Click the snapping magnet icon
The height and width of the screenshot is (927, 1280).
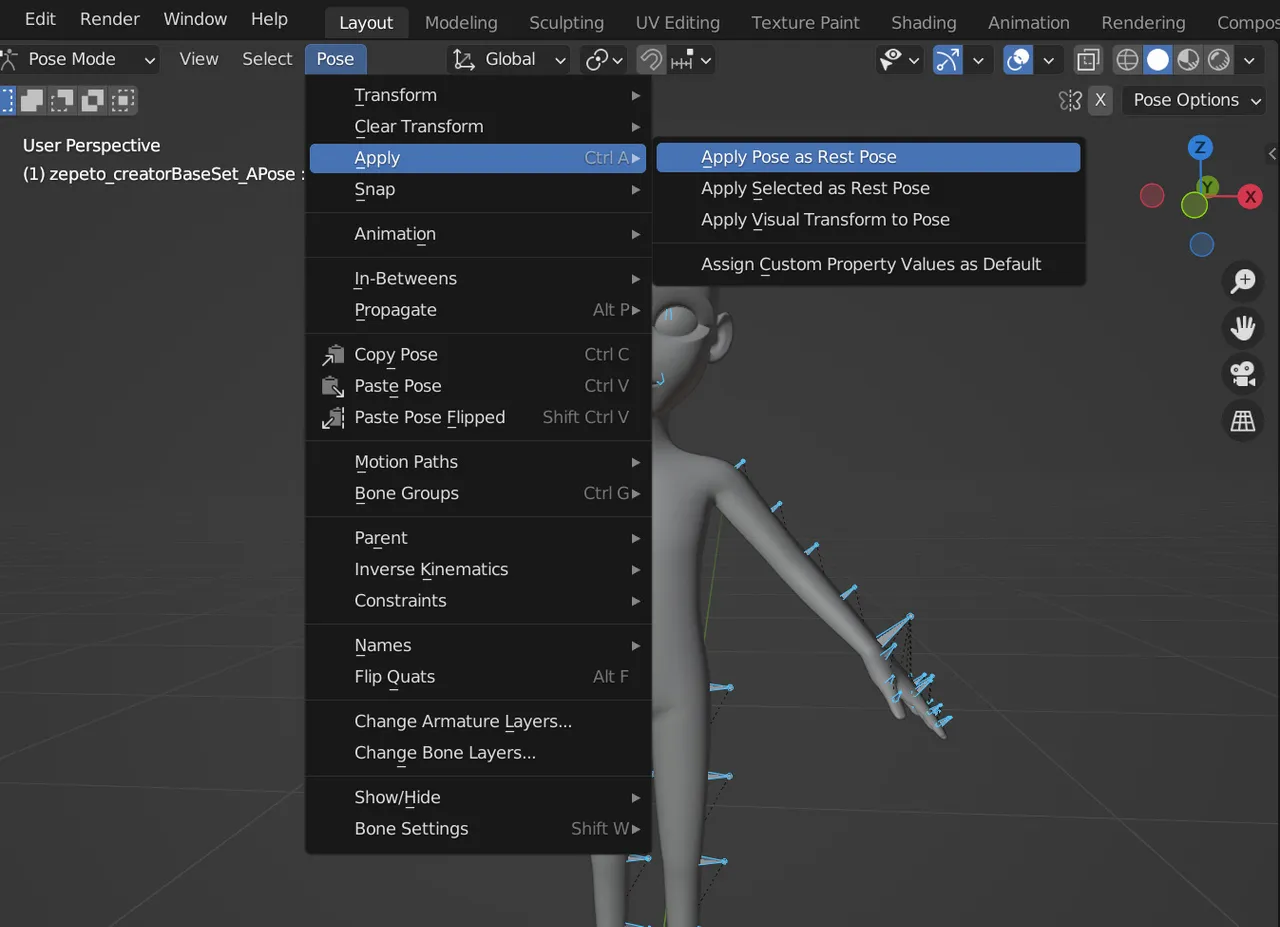click(650, 60)
